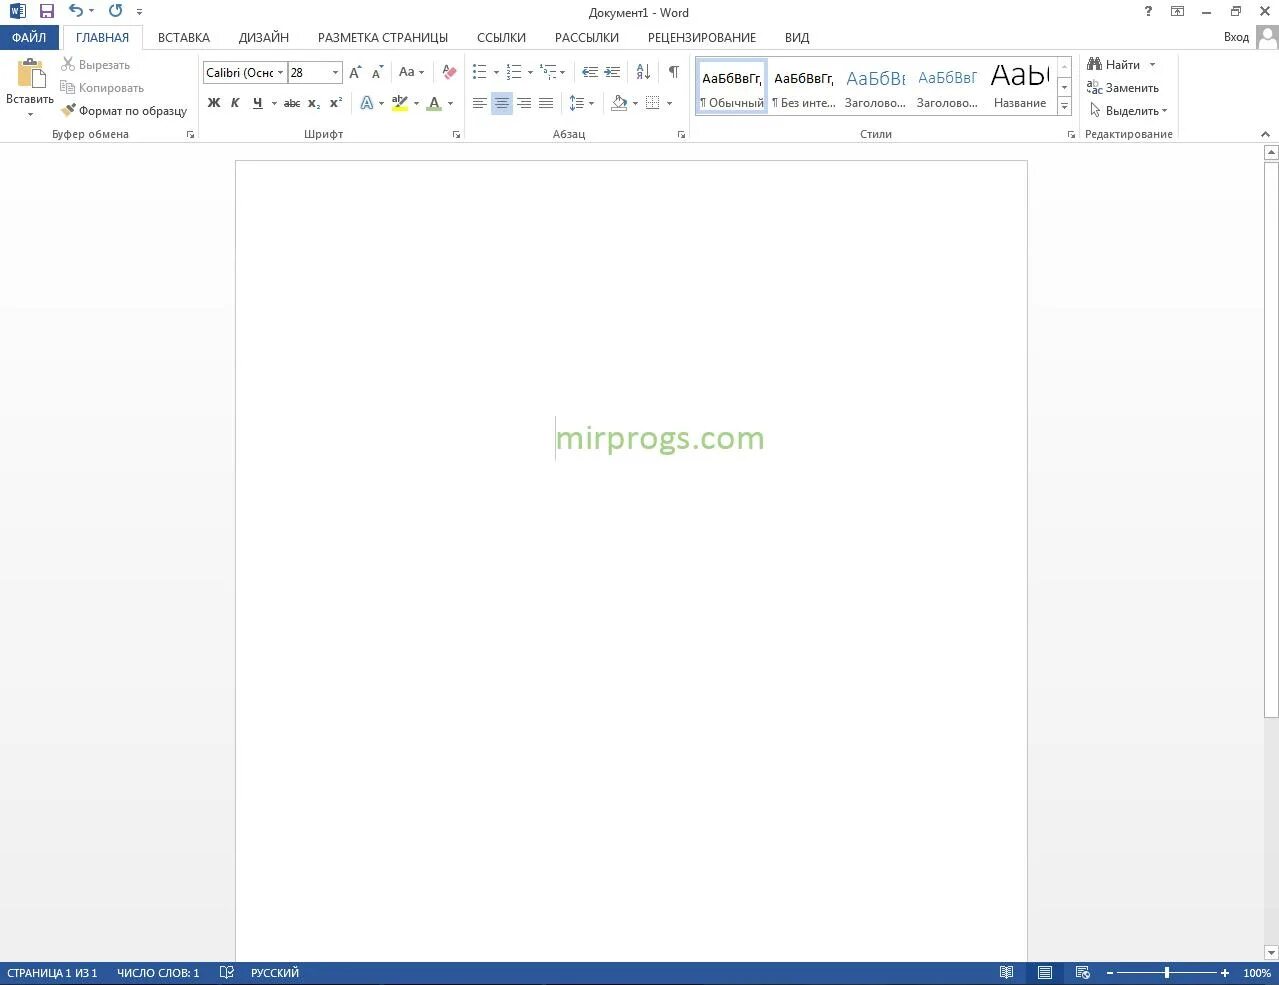Justify text alignment

point(546,103)
